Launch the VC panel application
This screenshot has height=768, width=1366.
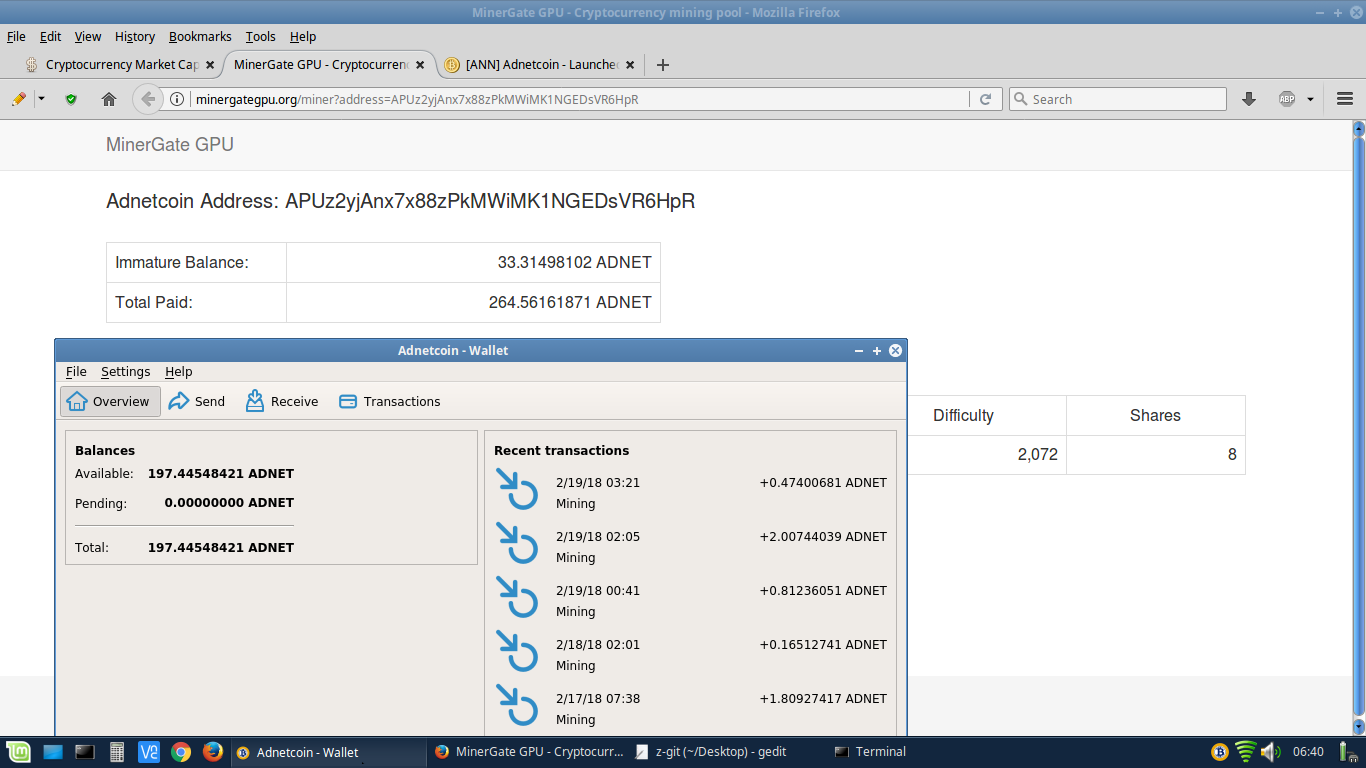click(x=149, y=752)
